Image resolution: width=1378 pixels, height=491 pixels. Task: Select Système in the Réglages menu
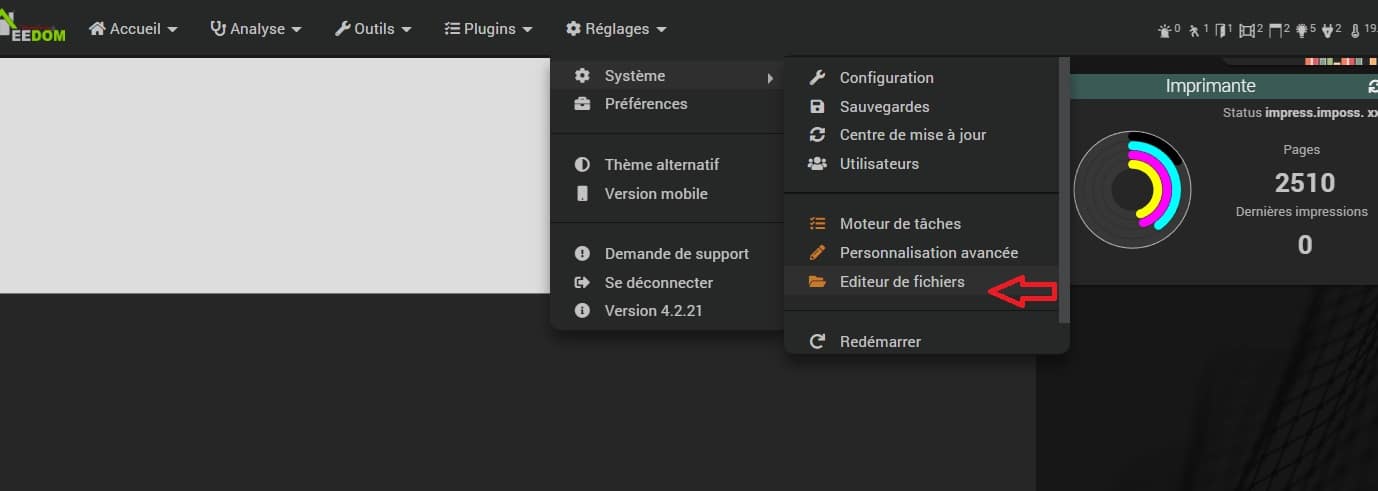[x=667, y=76]
